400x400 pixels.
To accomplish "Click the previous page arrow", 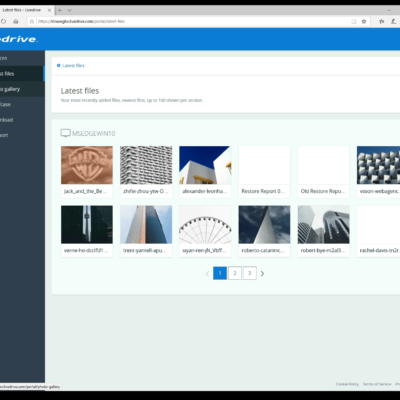I will tap(207, 273).
